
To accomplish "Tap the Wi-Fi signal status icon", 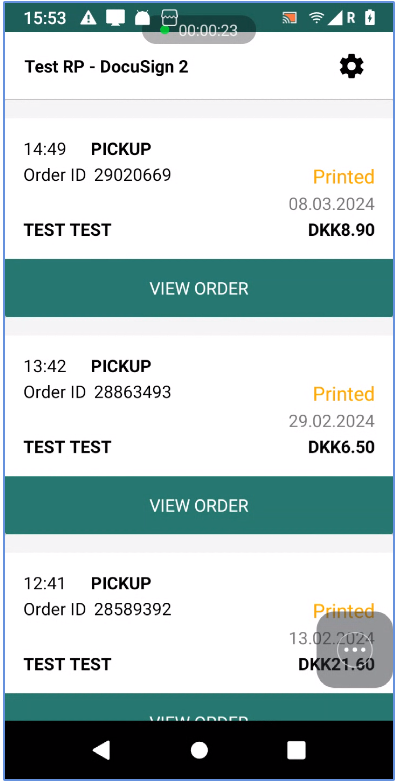I will [316, 18].
